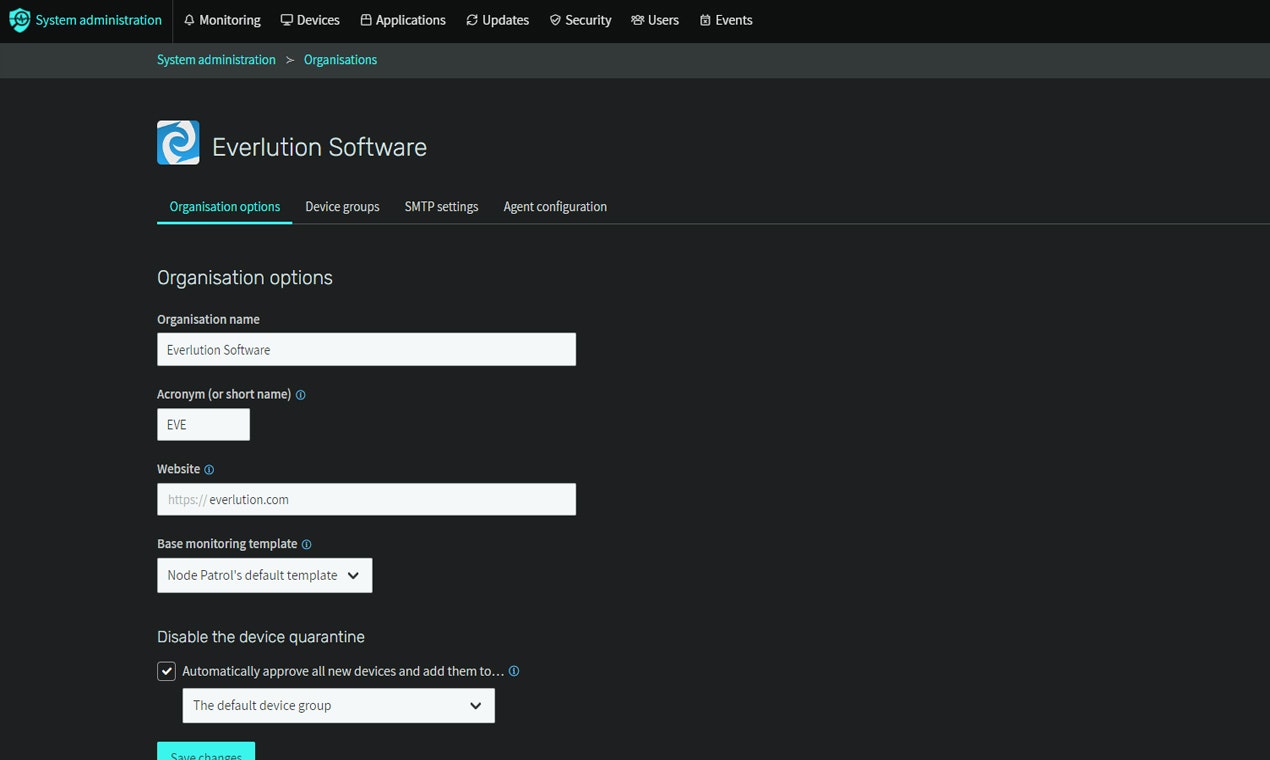This screenshot has height=760, width=1270.
Task: Select the Organisation options tab
Action: 225,207
